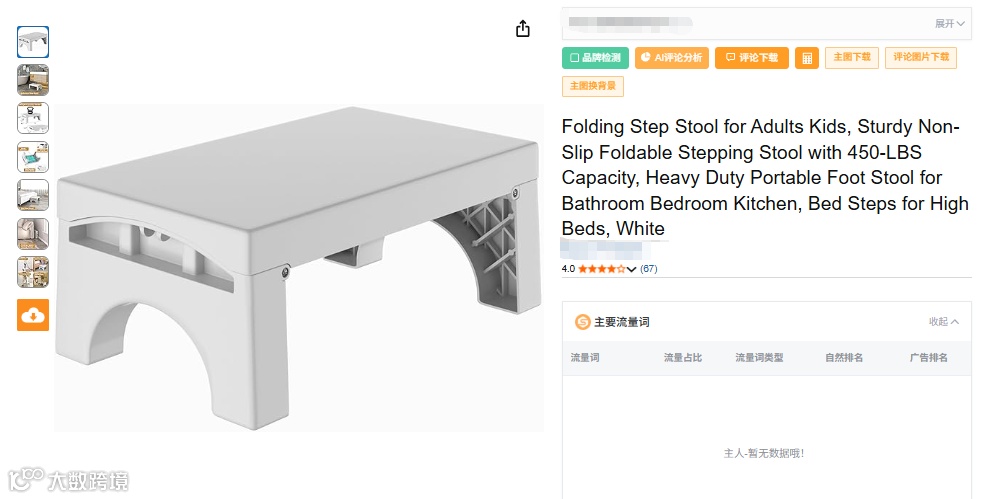986x499 pixels.
Task: Open the (67) reviews count link
Action: [x=649, y=269]
